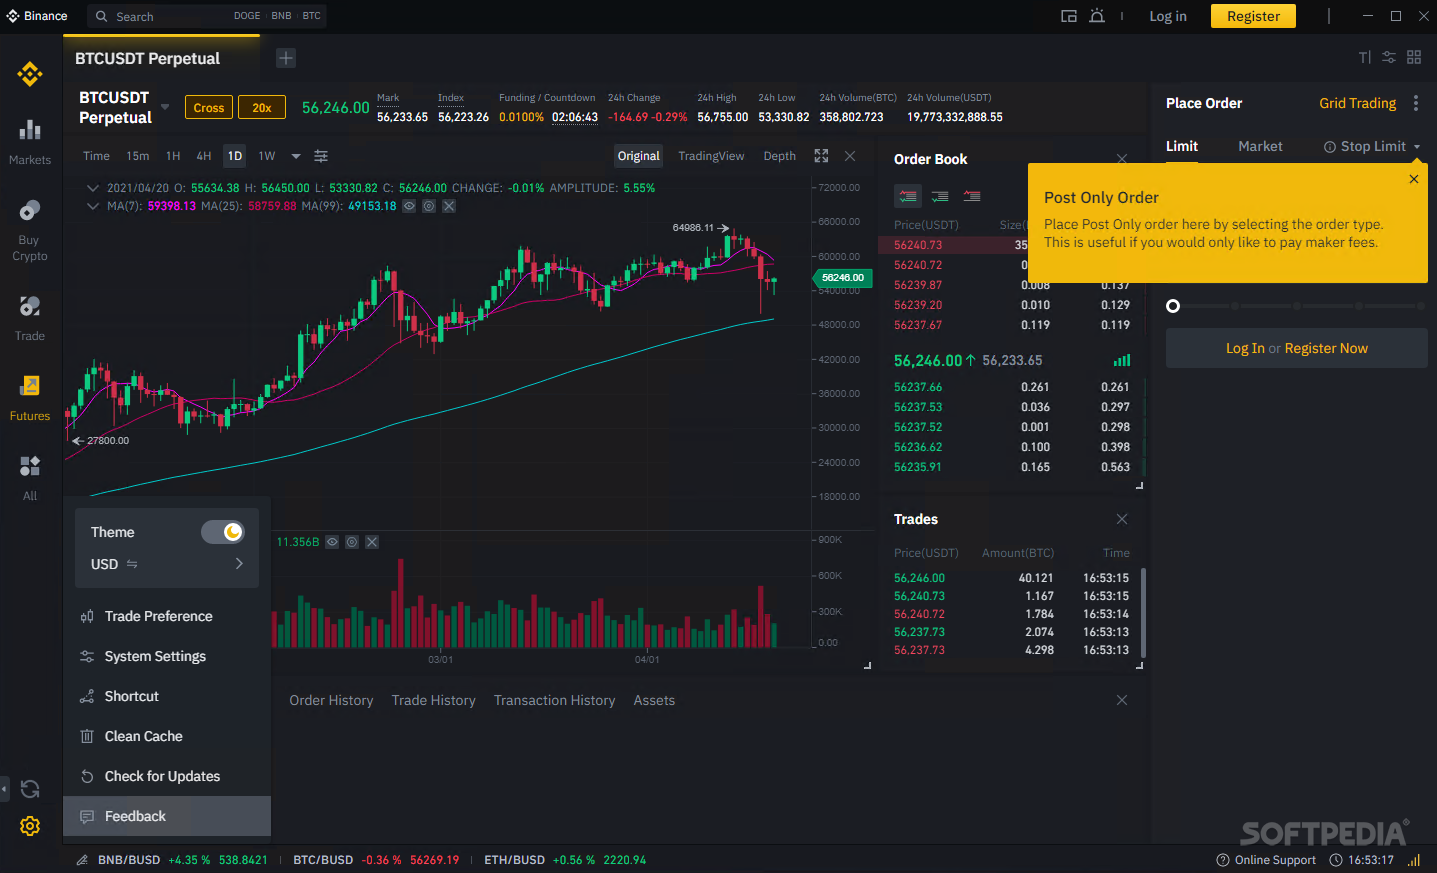This screenshot has height=873, width=1437.
Task: Open the order book depth bars icon
Action: pyautogui.click(x=1122, y=360)
